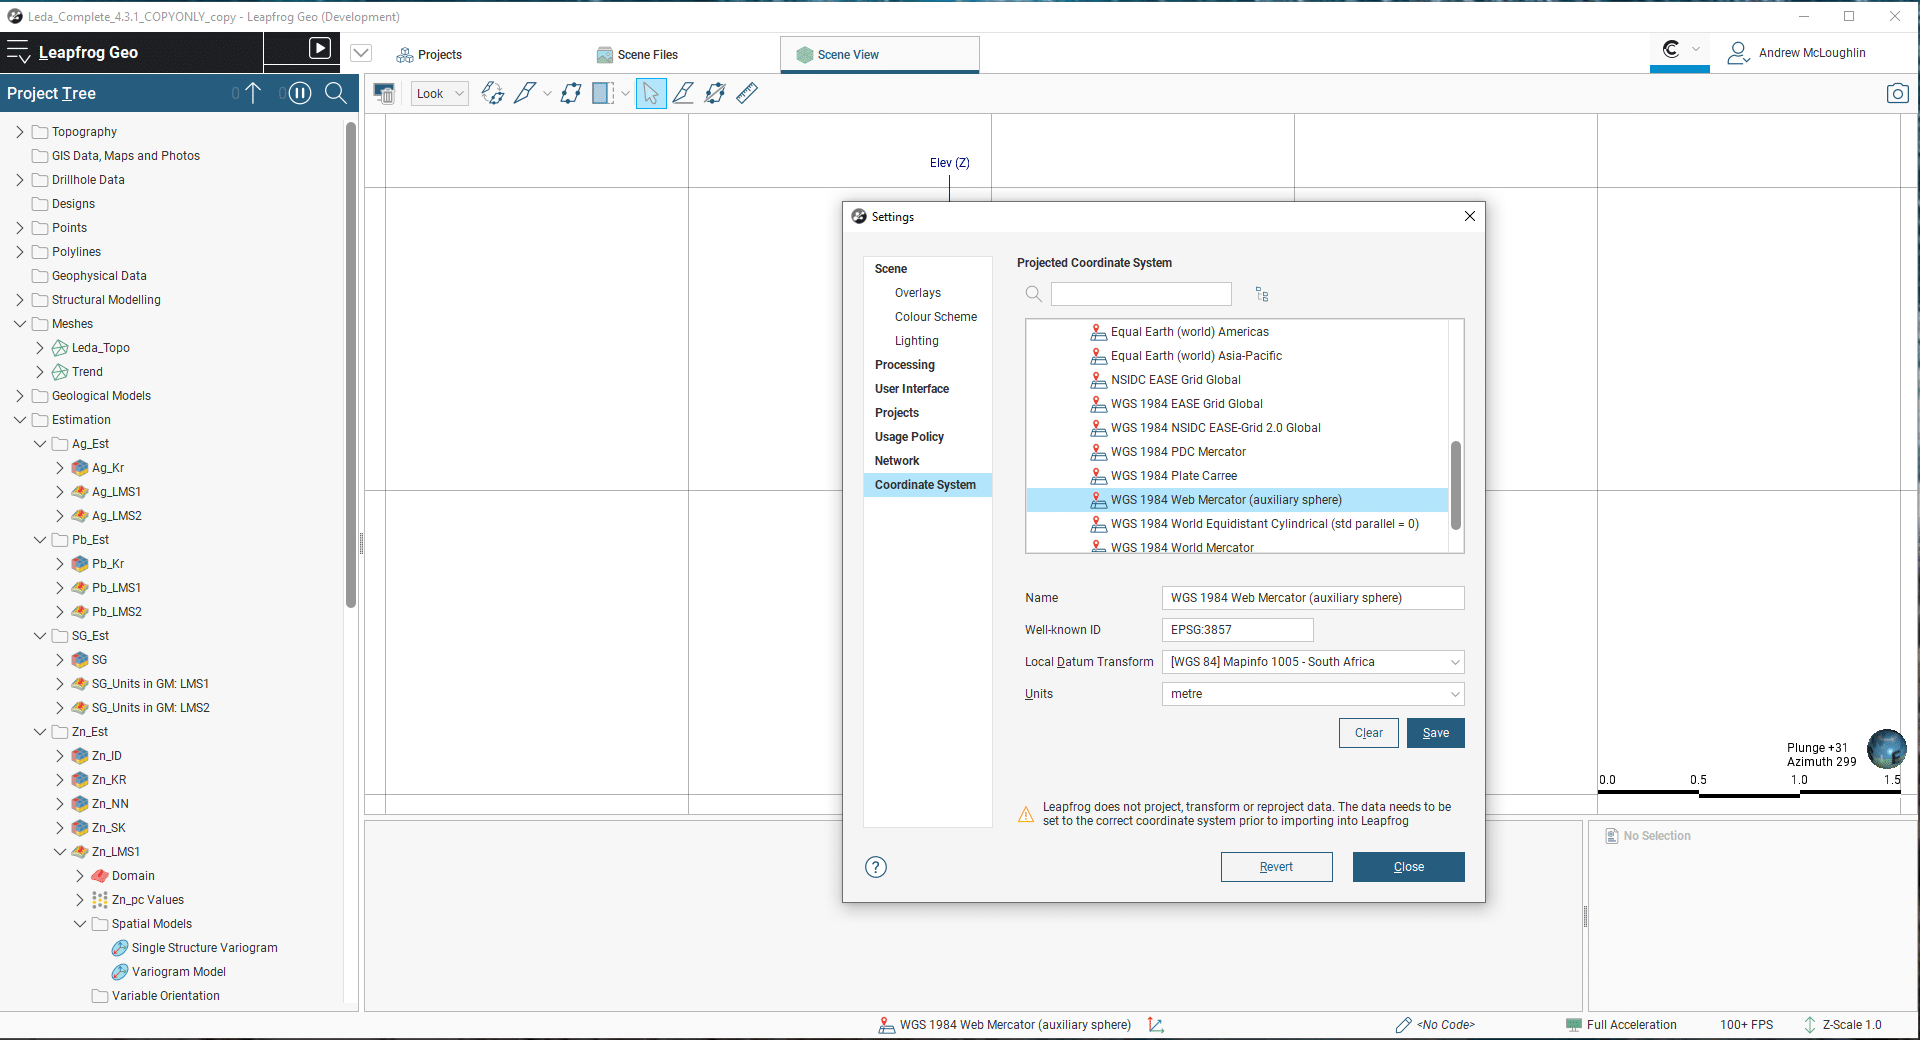Collapse the Spatial Models folder
Image resolution: width=1920 pixels, height=1040 pixels.
[x=80, y=924]
